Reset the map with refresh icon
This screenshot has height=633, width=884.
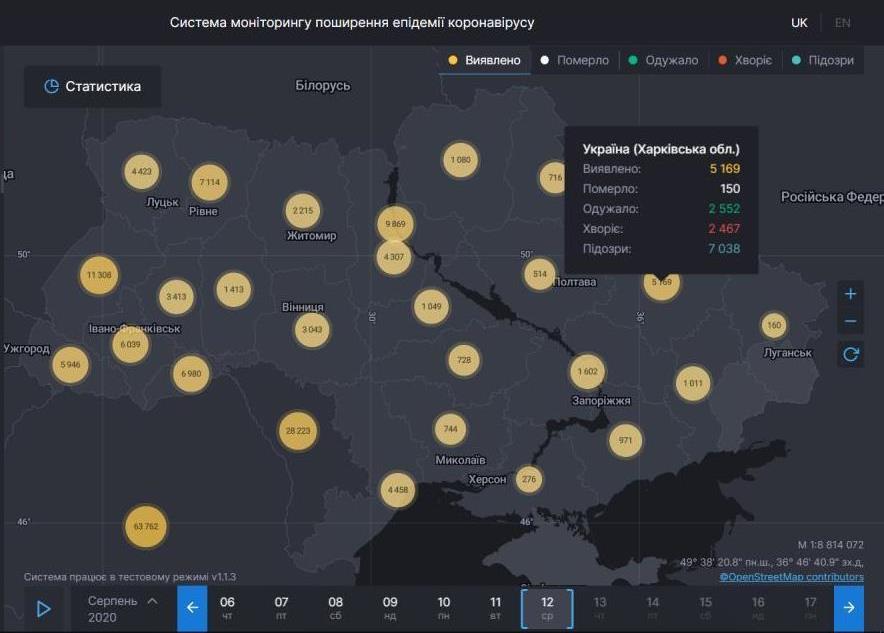coord(850,354)
